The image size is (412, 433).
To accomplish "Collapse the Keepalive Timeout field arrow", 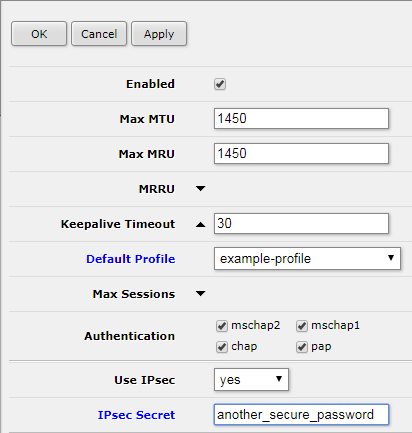I will pyautogui.click(x=200, y=224).
